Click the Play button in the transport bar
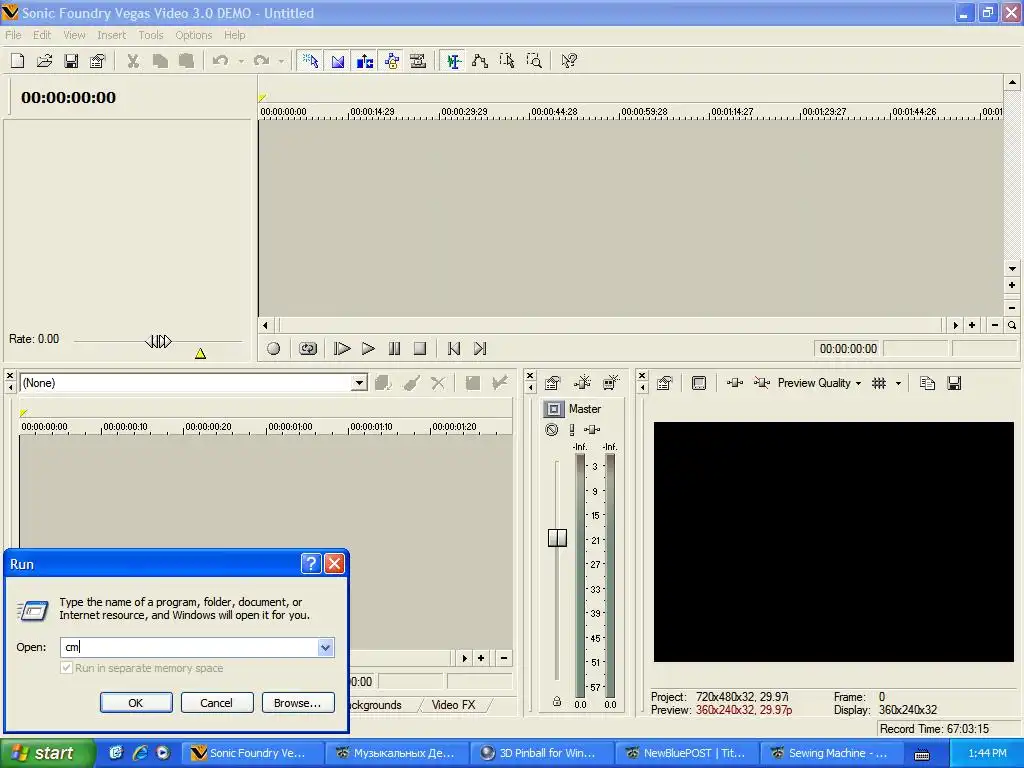Viewport: 1024px width, 768px height. click(368, 349)
